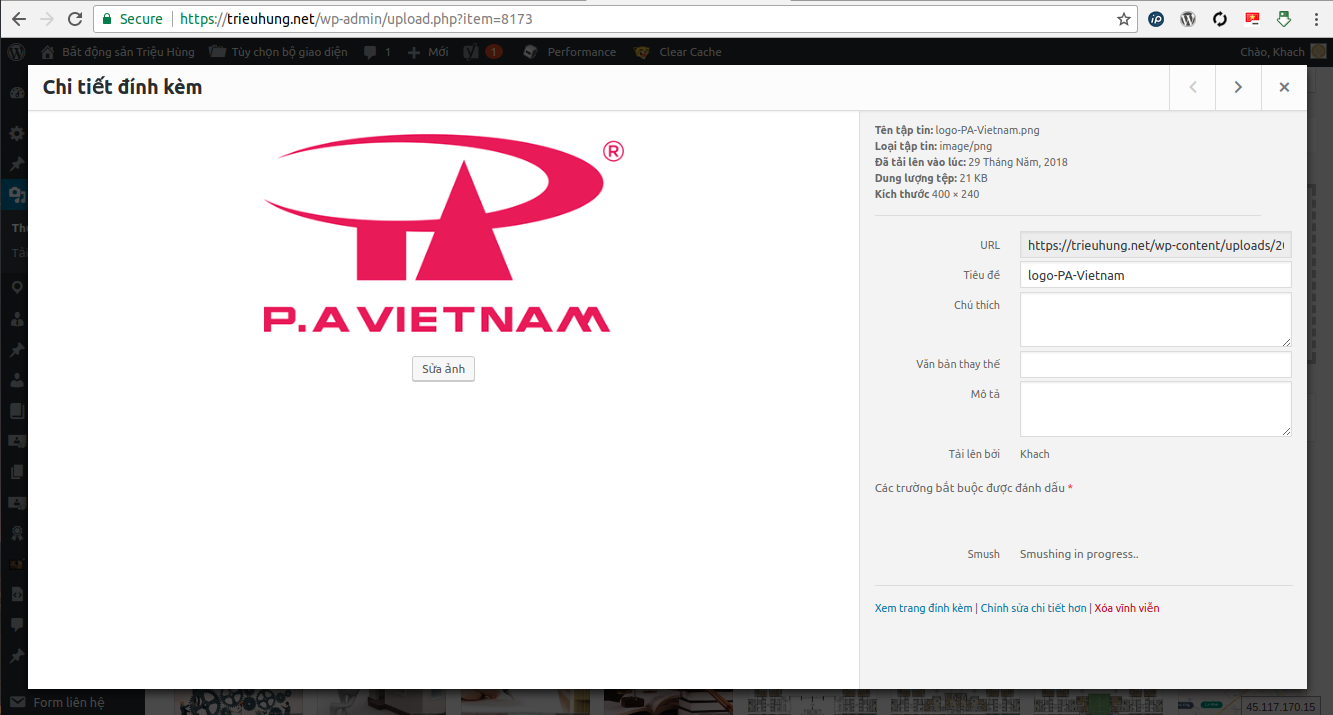The image size is (1333, 715).
Task: Click the Tiêu đề title field
Action: point(1155,275)
